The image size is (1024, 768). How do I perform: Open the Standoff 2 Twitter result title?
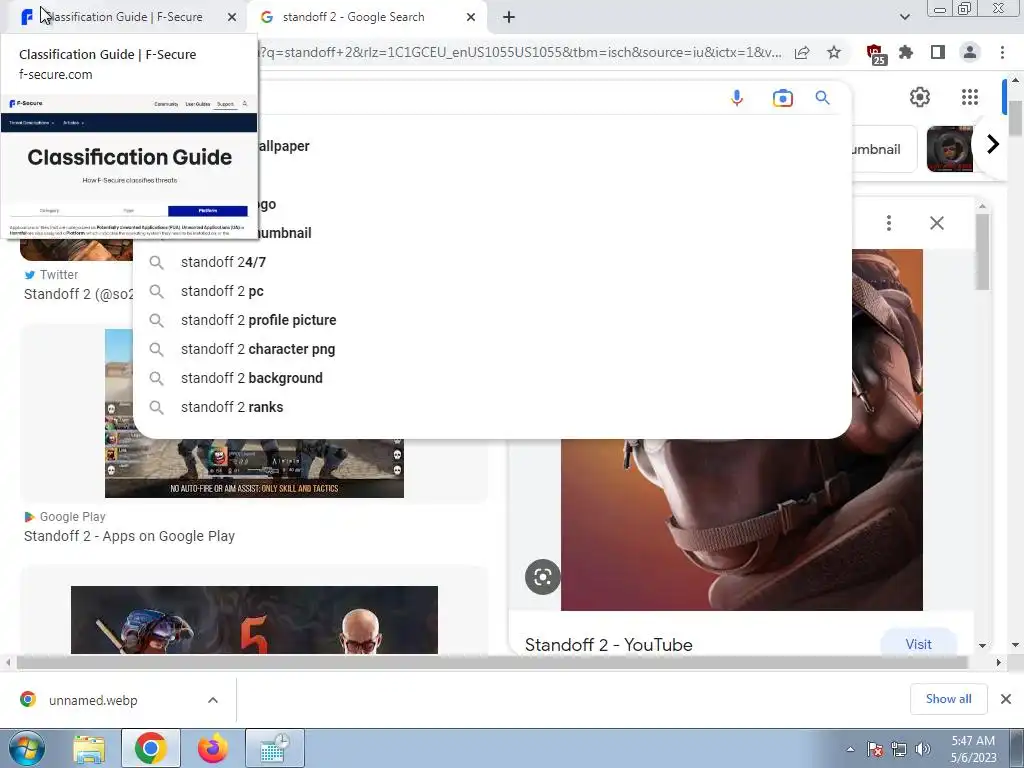pyautogui.click(x=78, y=294)
